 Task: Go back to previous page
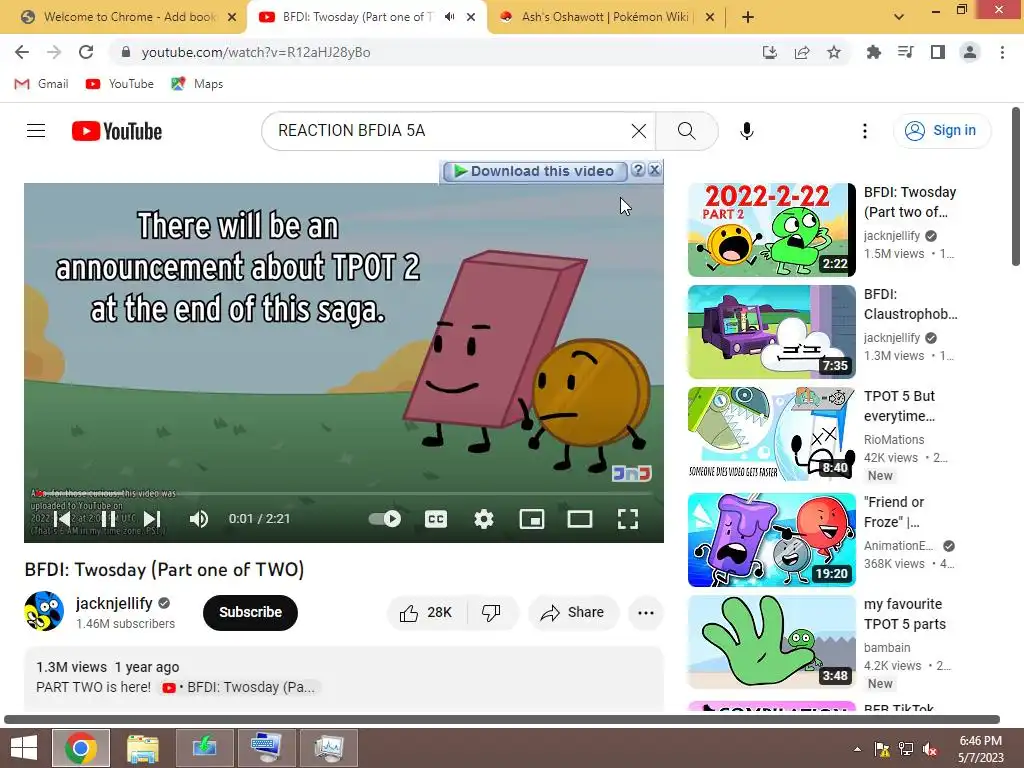pos(22,52)
